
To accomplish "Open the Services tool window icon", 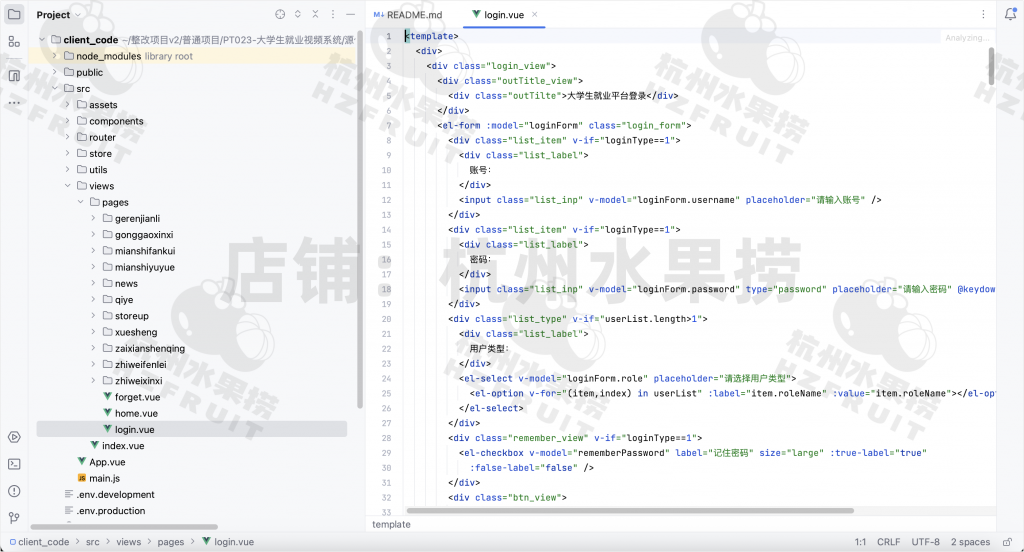I will pos(14,437).
